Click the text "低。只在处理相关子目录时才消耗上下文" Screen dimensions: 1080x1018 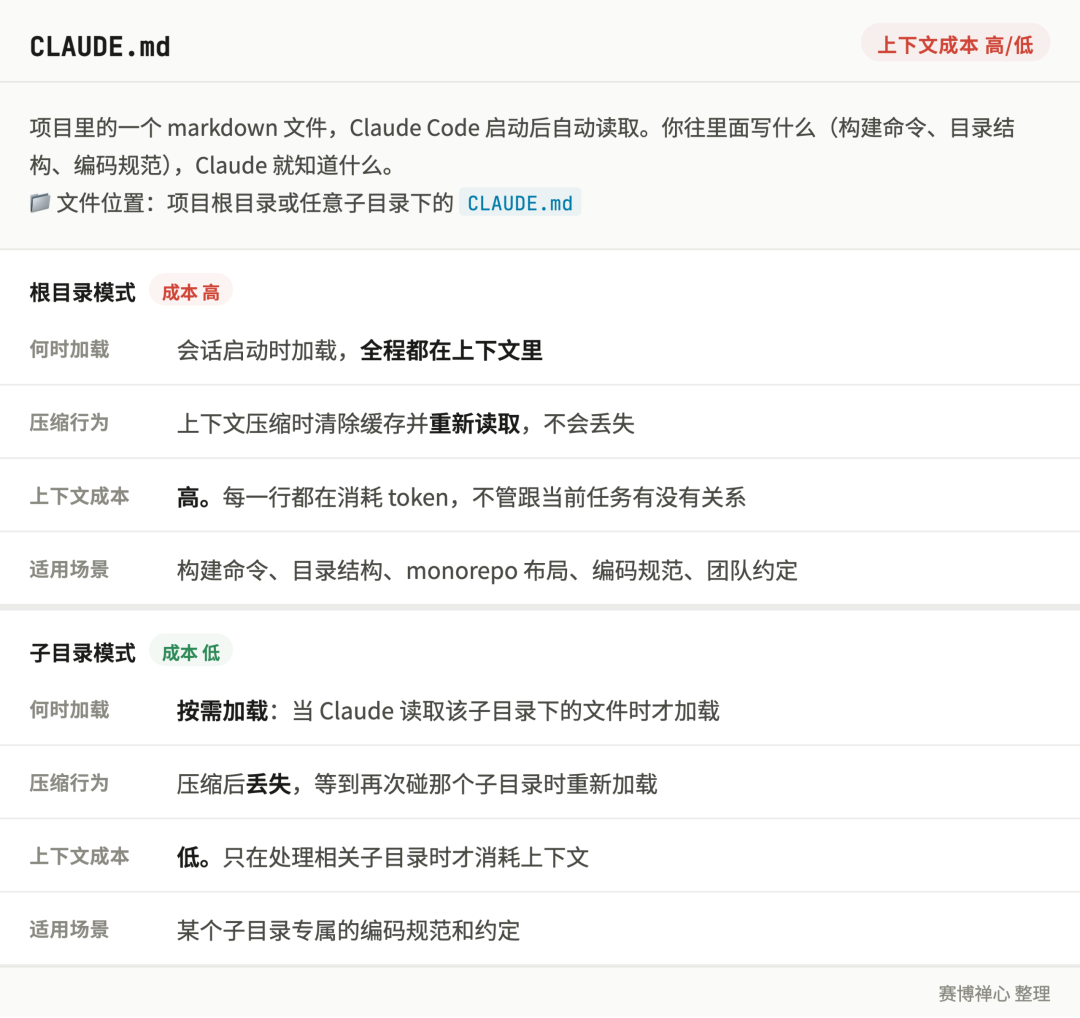pyautogui.click(x=383, y=858)
